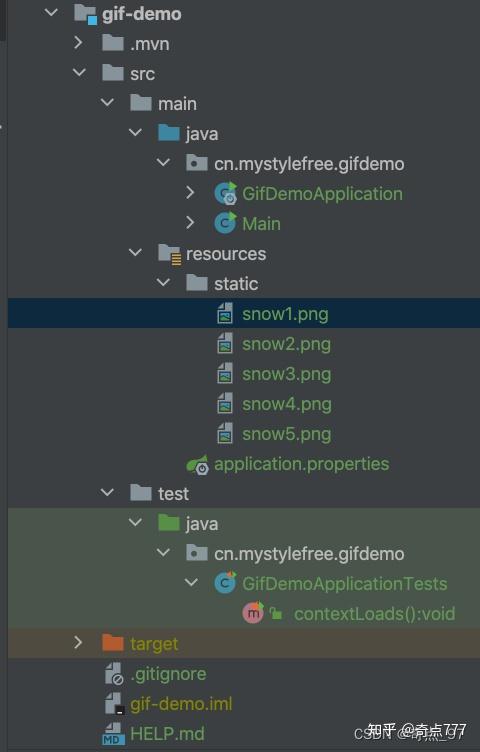Click the HELP.md markdown file icon
The width and height of the screenshot is (480, 752).
tap(114, 734)
